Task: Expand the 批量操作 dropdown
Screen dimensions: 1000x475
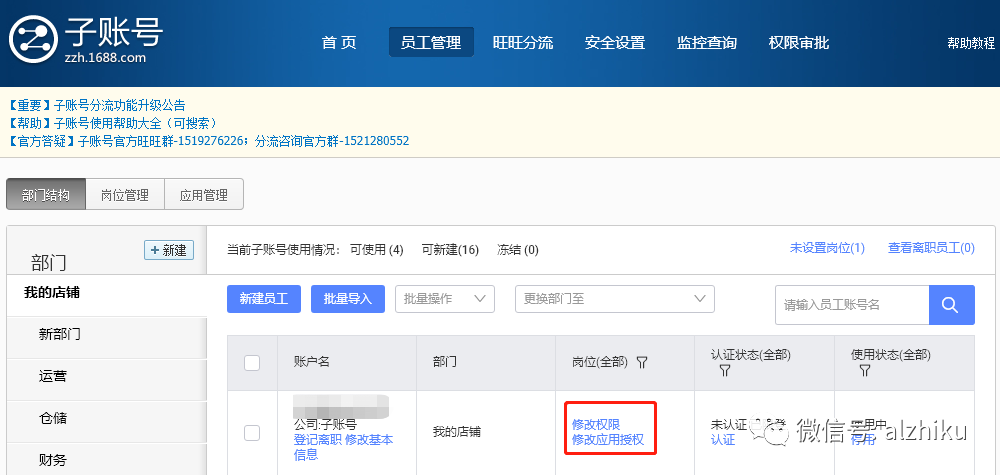Action: pos(445,299)
